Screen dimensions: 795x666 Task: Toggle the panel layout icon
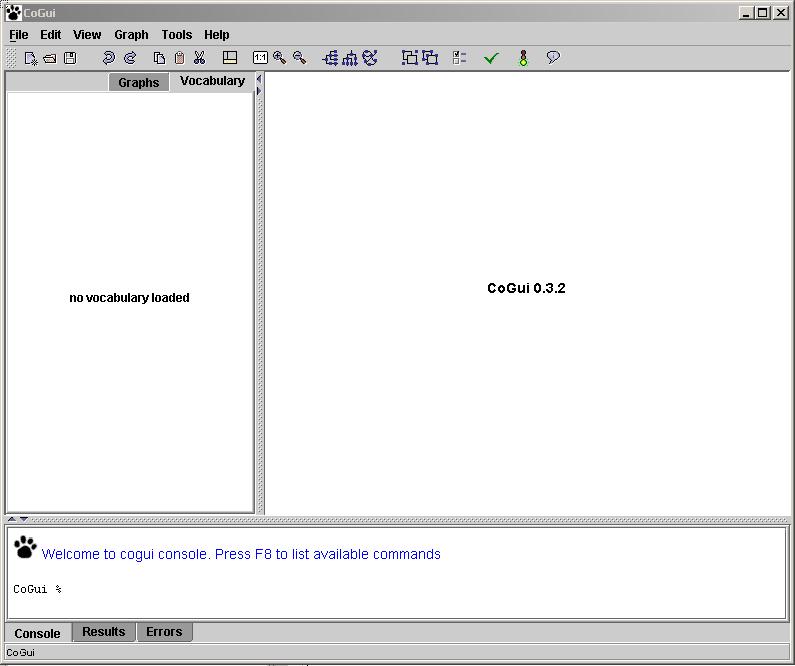coord(230,58)
